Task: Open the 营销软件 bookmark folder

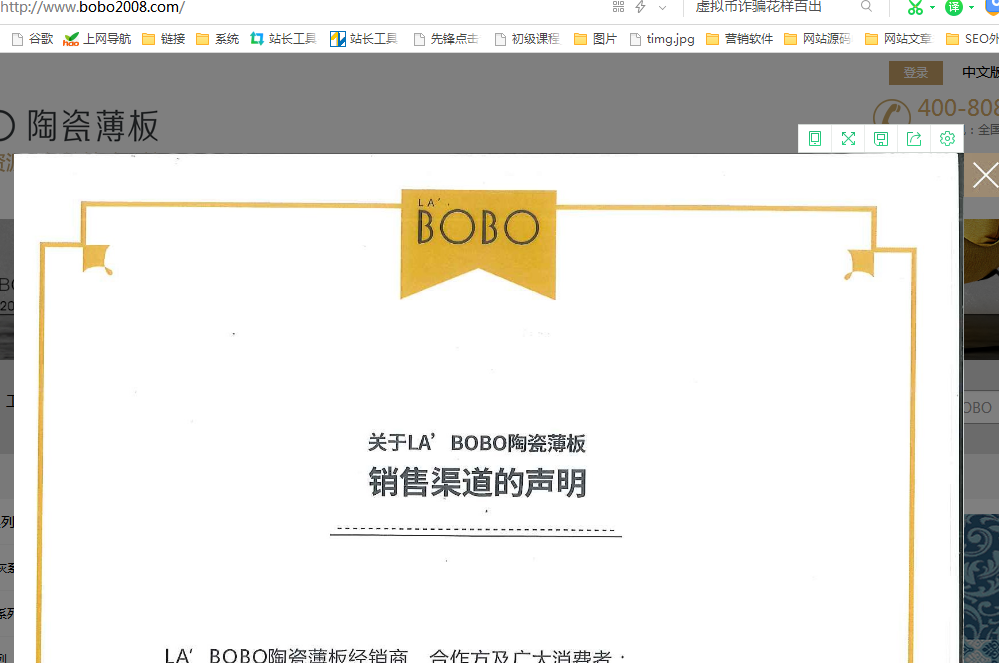Action: click(x=739, y=40)
